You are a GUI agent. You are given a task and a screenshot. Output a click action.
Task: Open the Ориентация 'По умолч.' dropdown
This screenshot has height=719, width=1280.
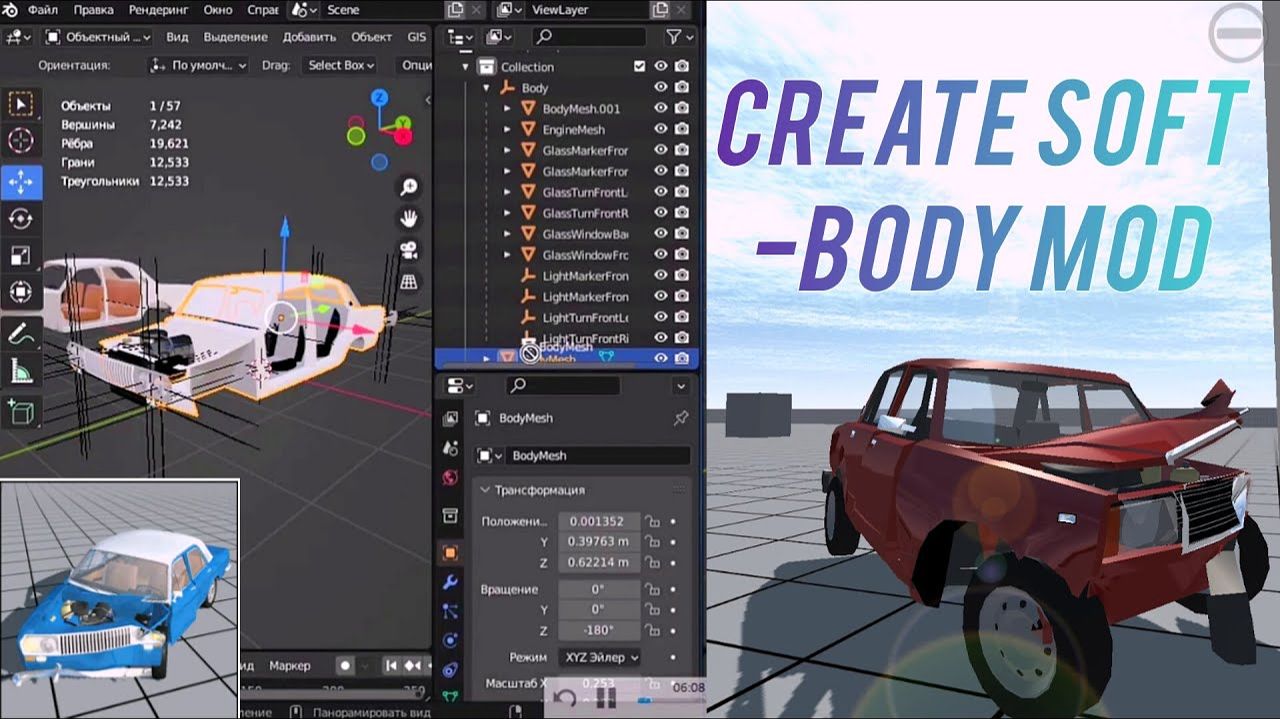[197, 65]
